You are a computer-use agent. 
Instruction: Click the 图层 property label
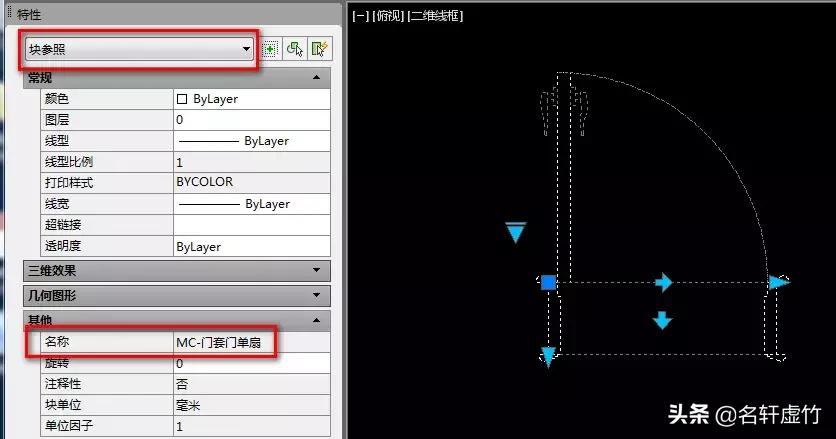[x=57, y=120]
